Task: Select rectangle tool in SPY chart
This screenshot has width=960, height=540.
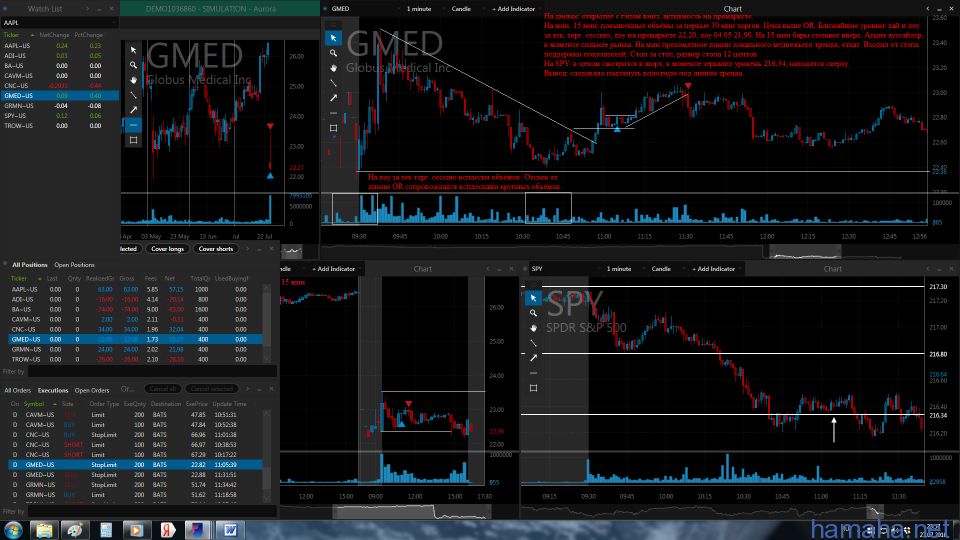Action: click(x=533, y=388)
